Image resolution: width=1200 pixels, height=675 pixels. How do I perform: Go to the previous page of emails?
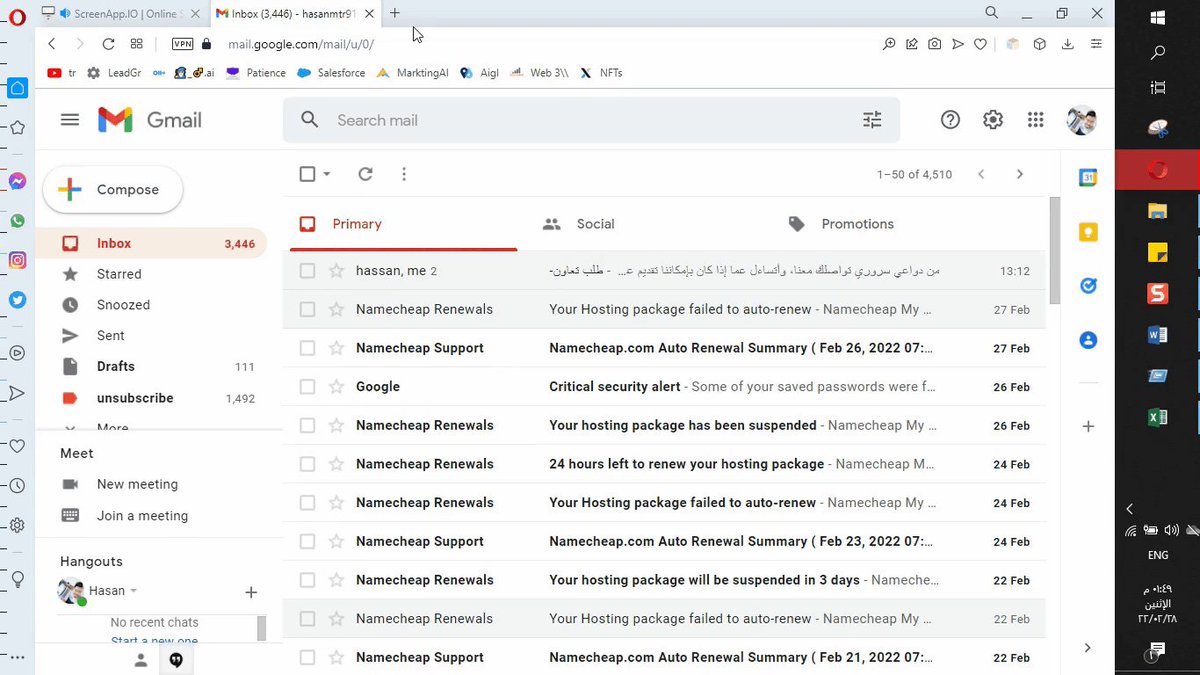tap(981, 174)
